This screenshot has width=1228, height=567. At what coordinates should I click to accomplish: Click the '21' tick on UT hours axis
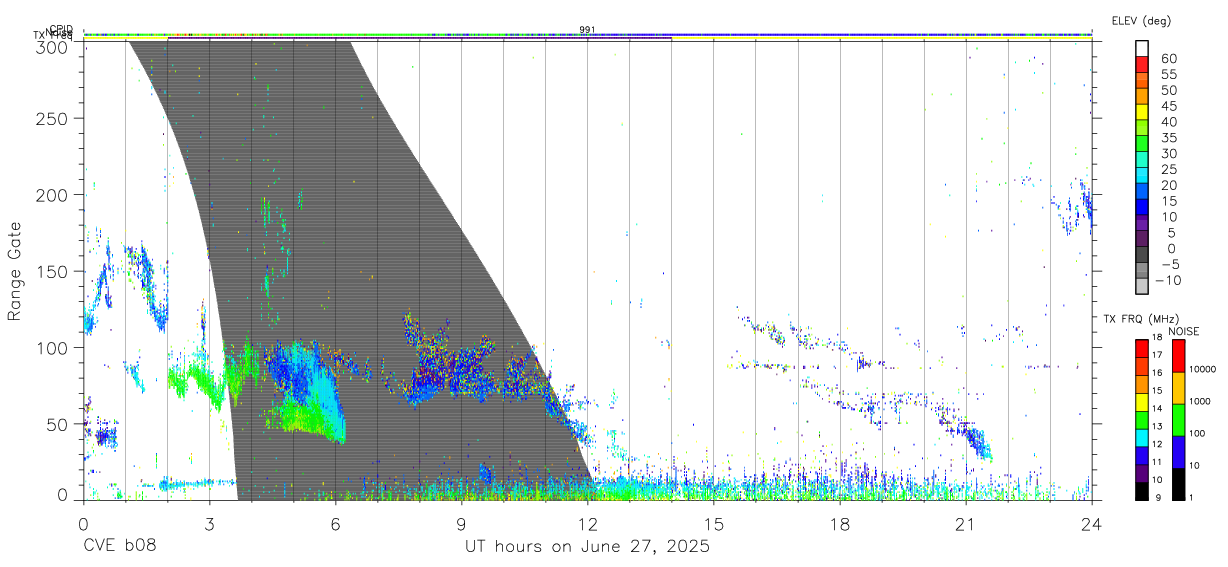[x=965, y=523]
